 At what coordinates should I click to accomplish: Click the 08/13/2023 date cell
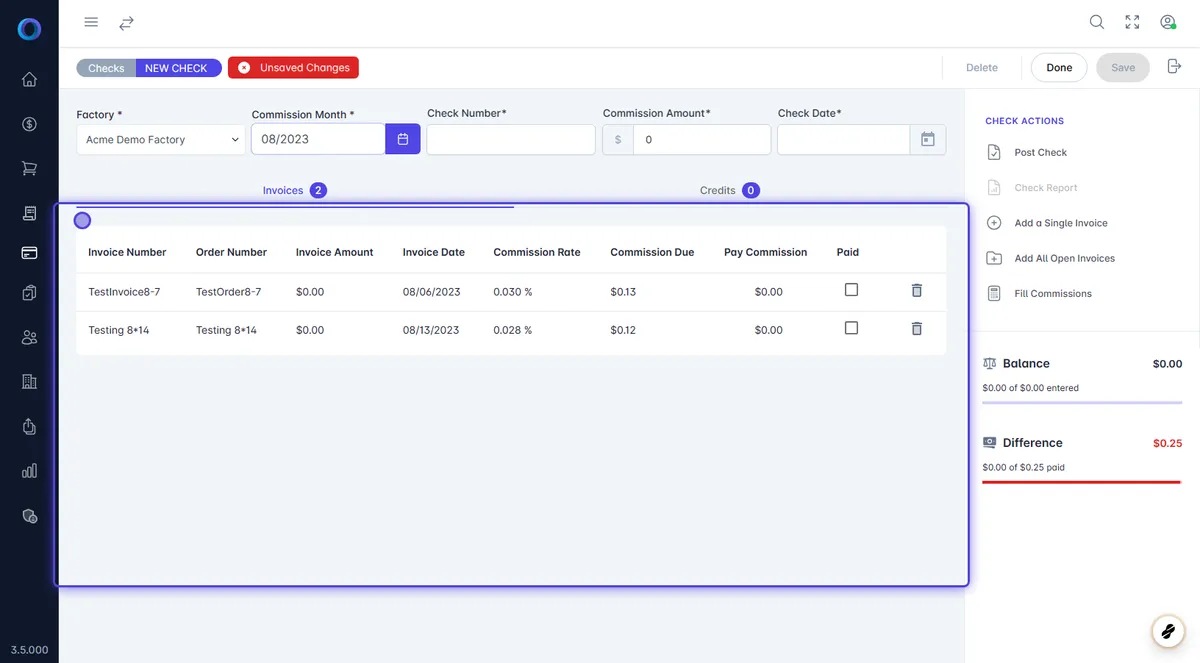(431, 330)
